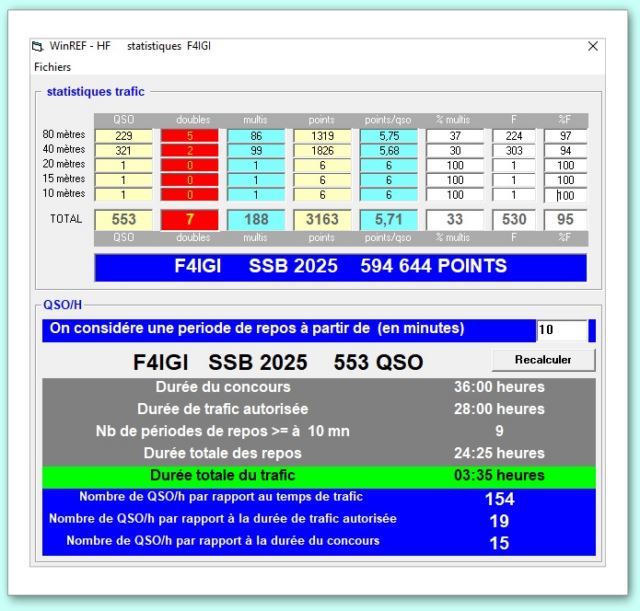Viewport: 640px width, 611px height.
Task: Select the TOTAL points/qso box showing 5,71
Action: click(x=388, y=219)
